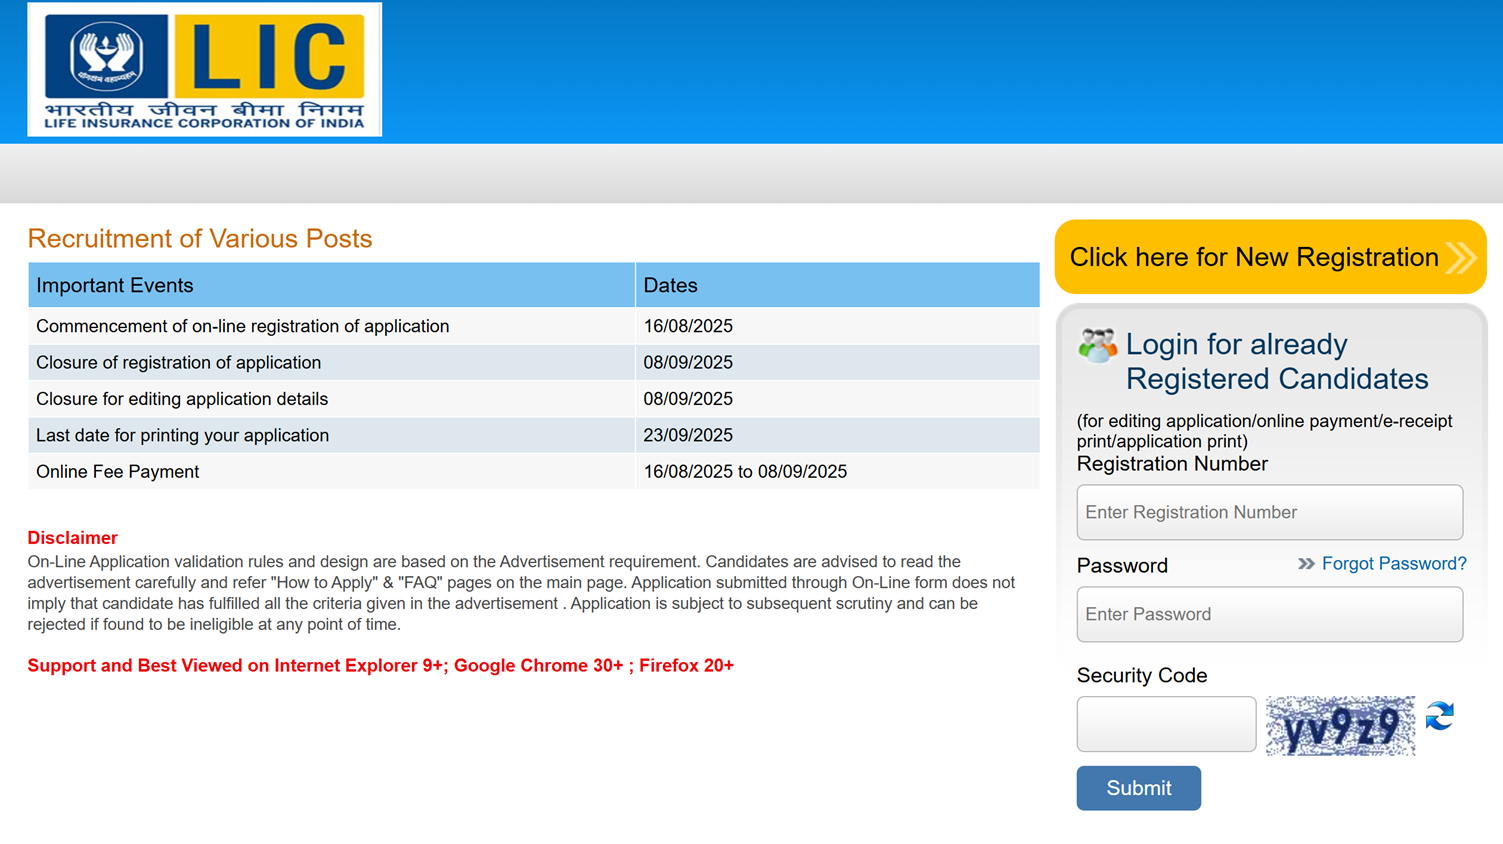Open the Forgot Password link
The height and width of the screenshot is (844, 1503).
click(x=1394, y=564)
